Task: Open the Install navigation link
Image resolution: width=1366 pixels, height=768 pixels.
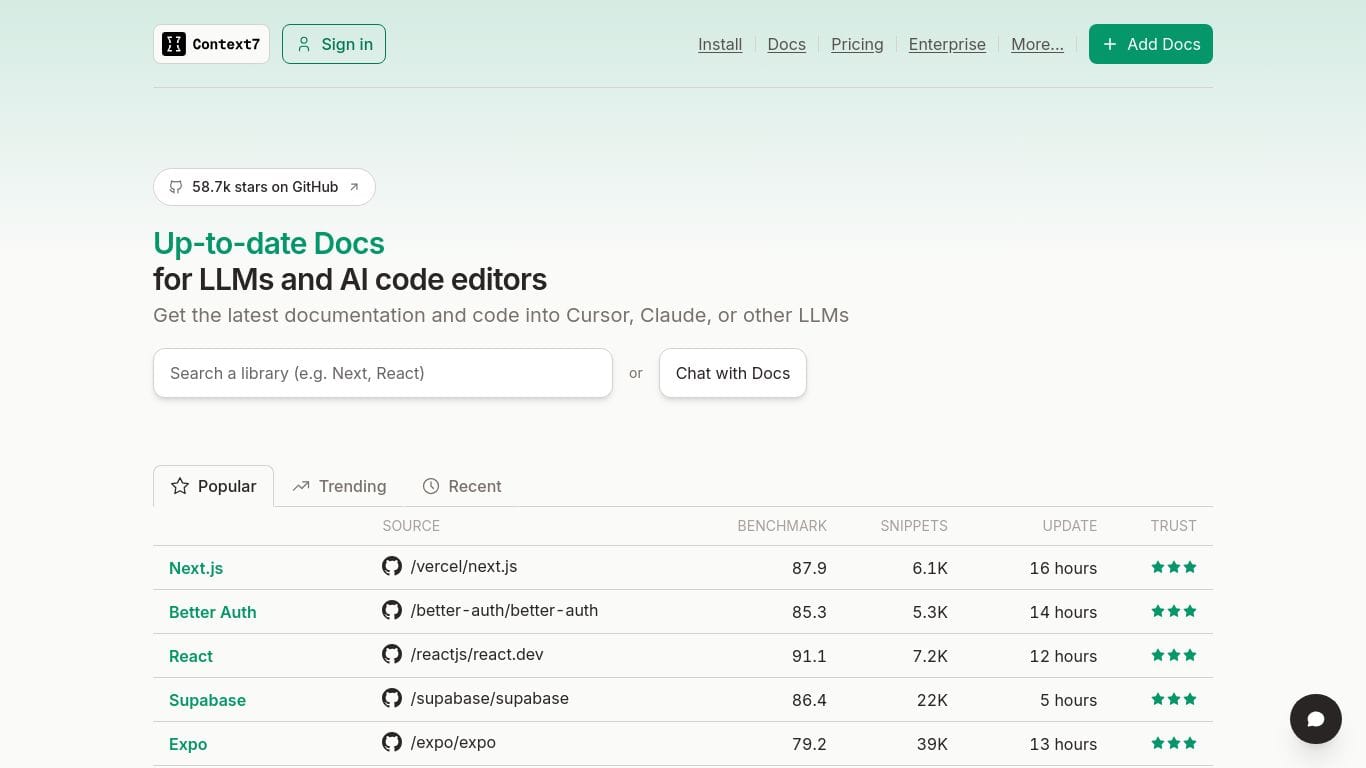Action: 720,44
